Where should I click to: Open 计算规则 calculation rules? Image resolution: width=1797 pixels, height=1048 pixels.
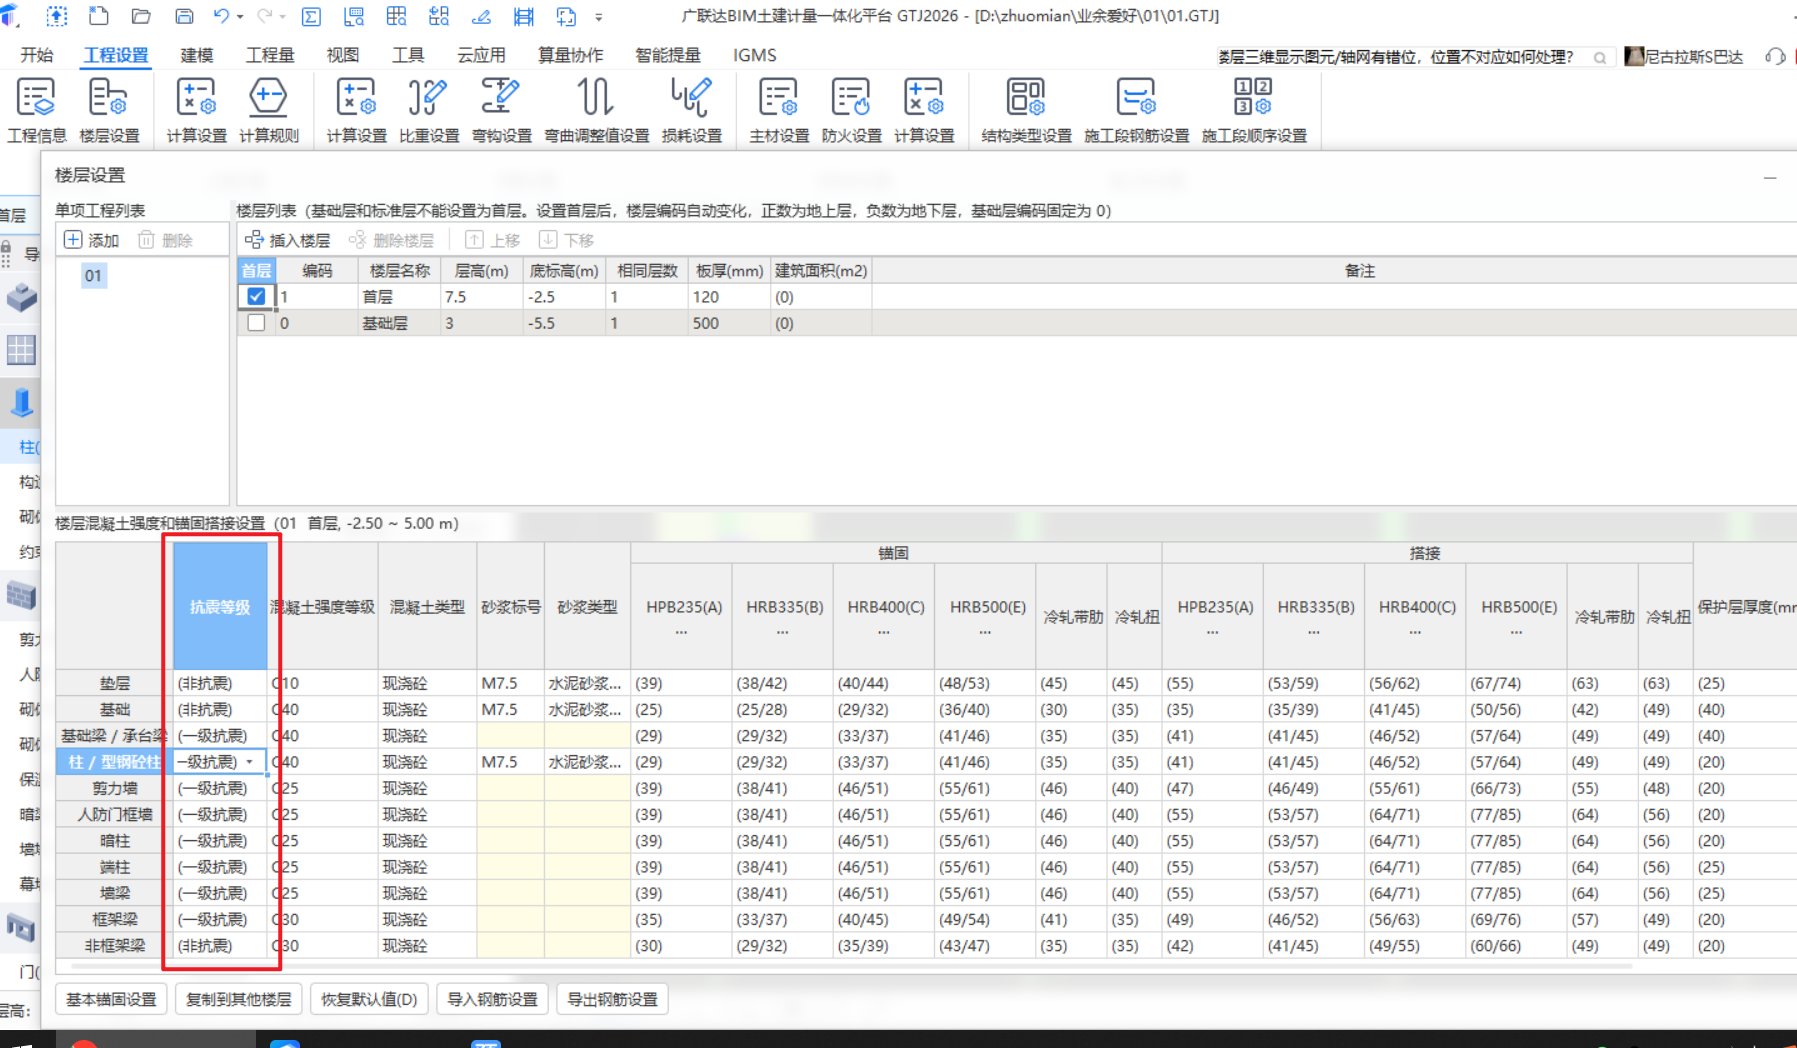(268, 110)
